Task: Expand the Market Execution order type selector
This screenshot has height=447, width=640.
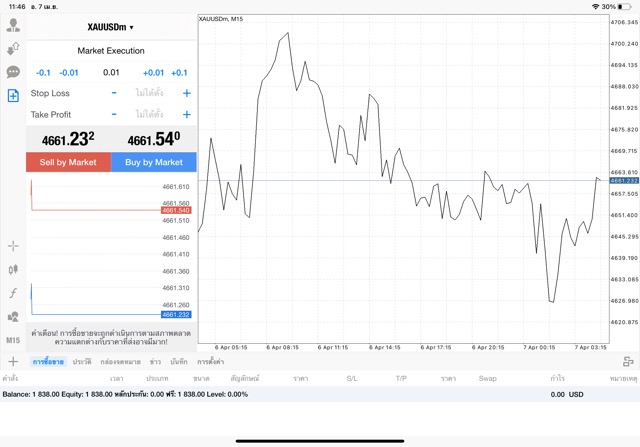Action: click(x=111, y=50)
